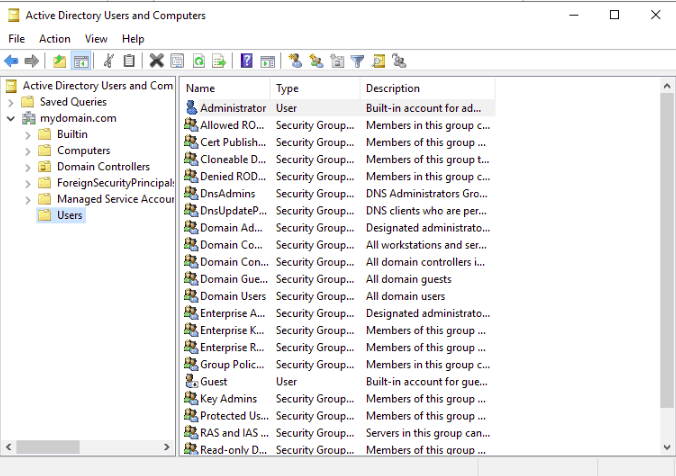Click 'All domain guests' description

point(408,279)
